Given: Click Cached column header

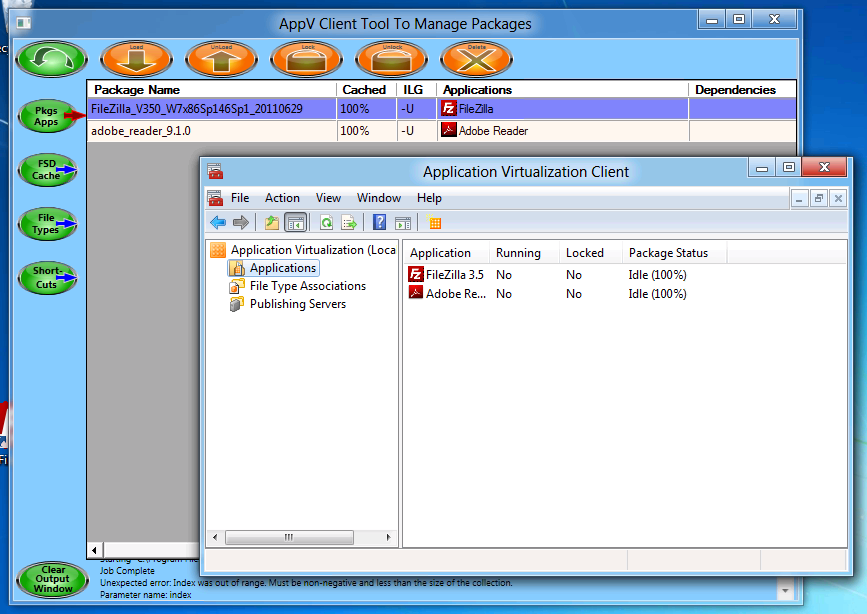Looking at the screenshot, I should click(366, 90).
